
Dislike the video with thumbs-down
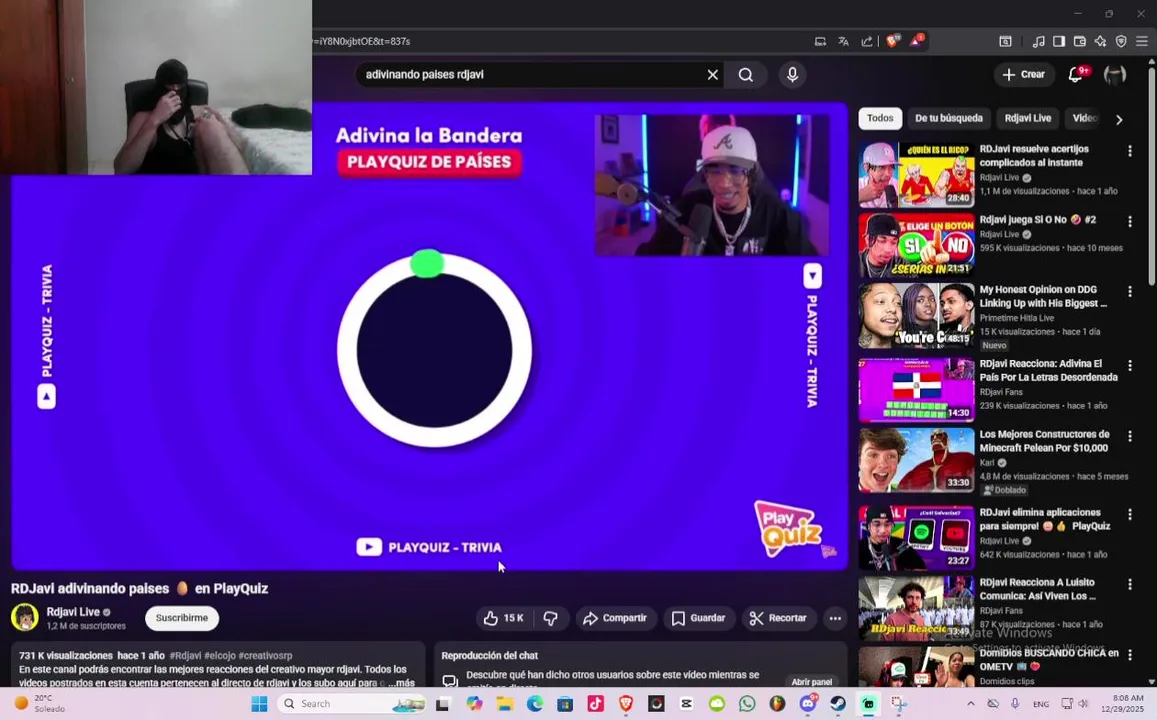point(550,618)
